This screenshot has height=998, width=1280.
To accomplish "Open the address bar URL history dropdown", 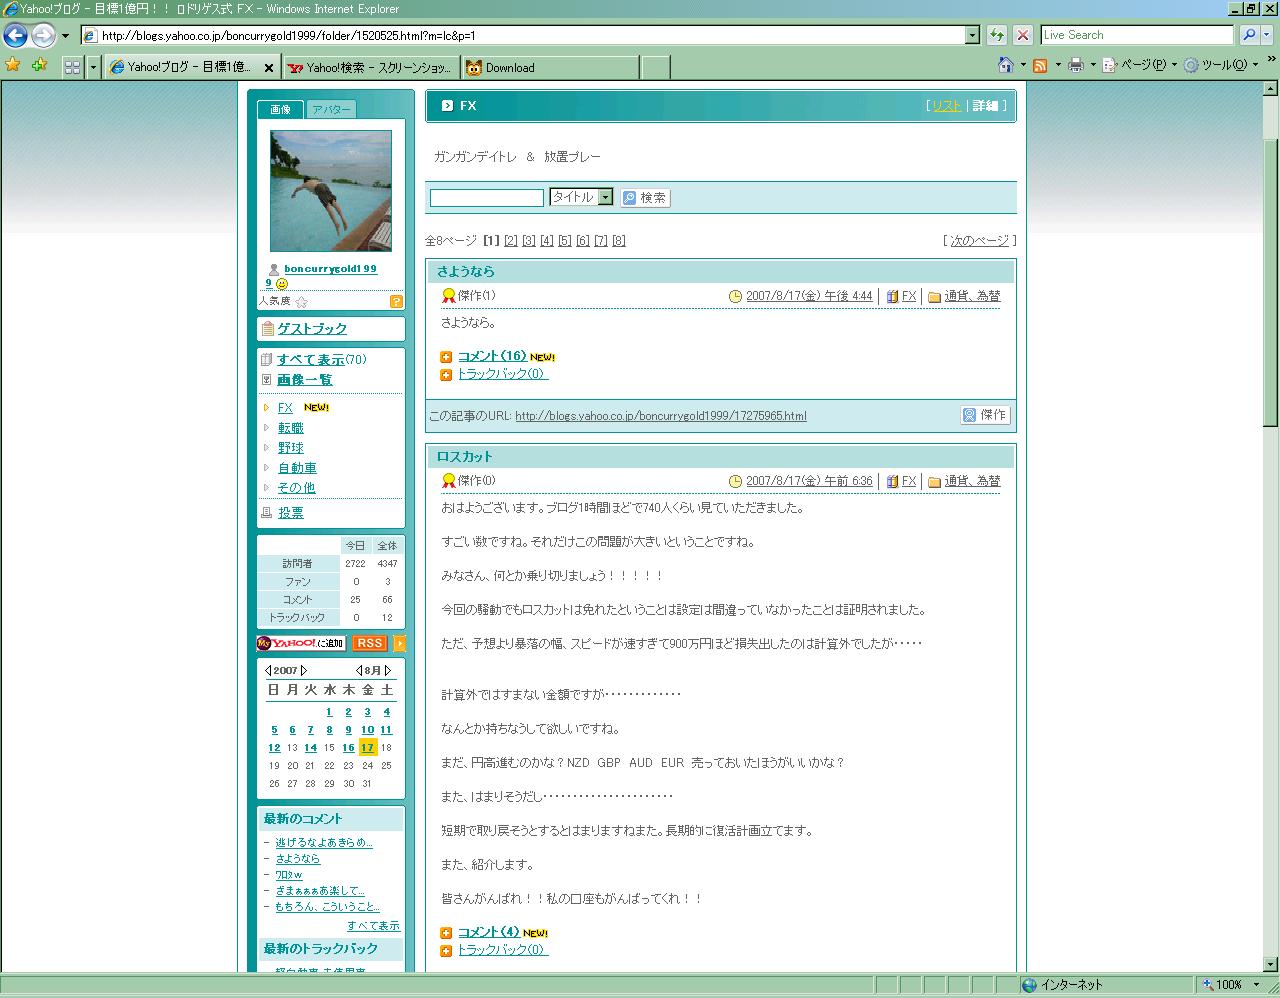I will 972,35.
